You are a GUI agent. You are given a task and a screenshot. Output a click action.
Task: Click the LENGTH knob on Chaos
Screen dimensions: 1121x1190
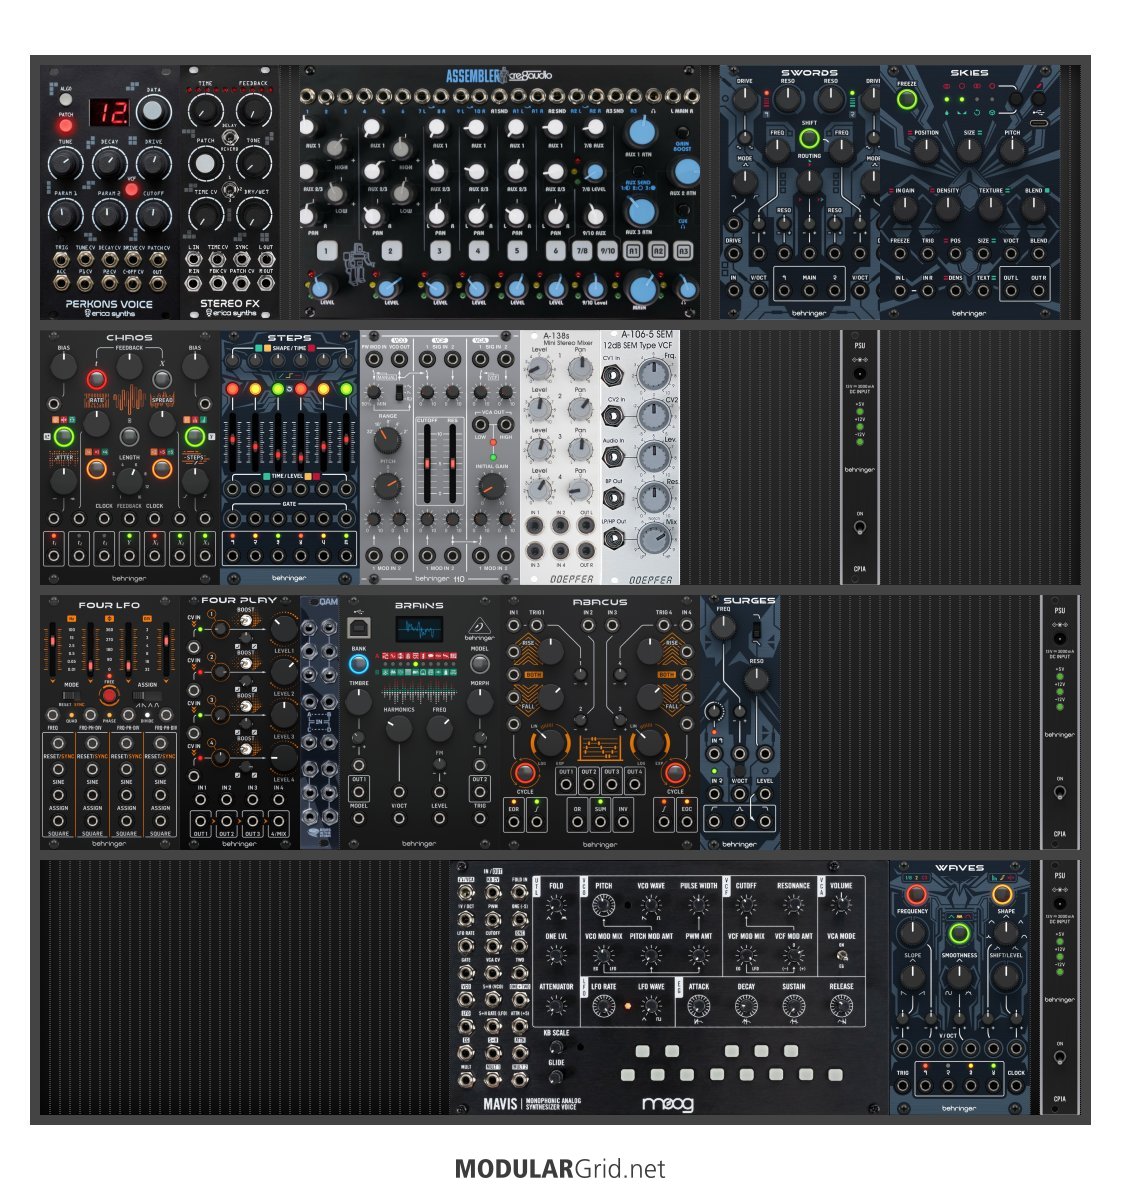(129, 480)
